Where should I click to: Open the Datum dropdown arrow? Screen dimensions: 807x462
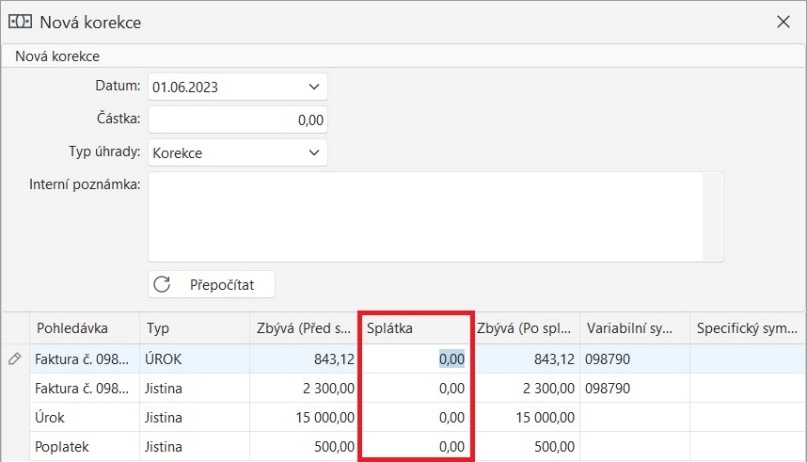pos(314,87)
